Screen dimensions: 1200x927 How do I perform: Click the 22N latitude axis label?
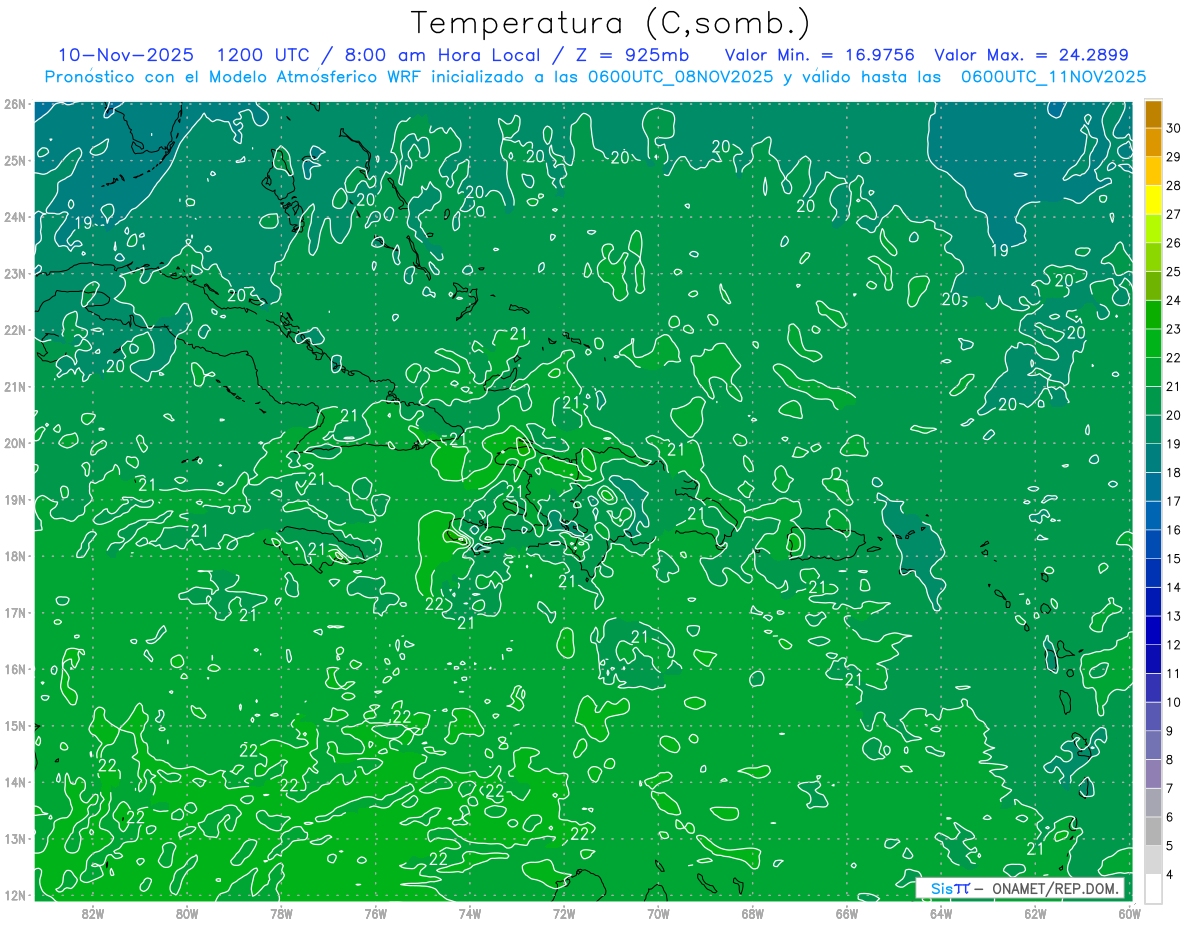click(14, 330)
